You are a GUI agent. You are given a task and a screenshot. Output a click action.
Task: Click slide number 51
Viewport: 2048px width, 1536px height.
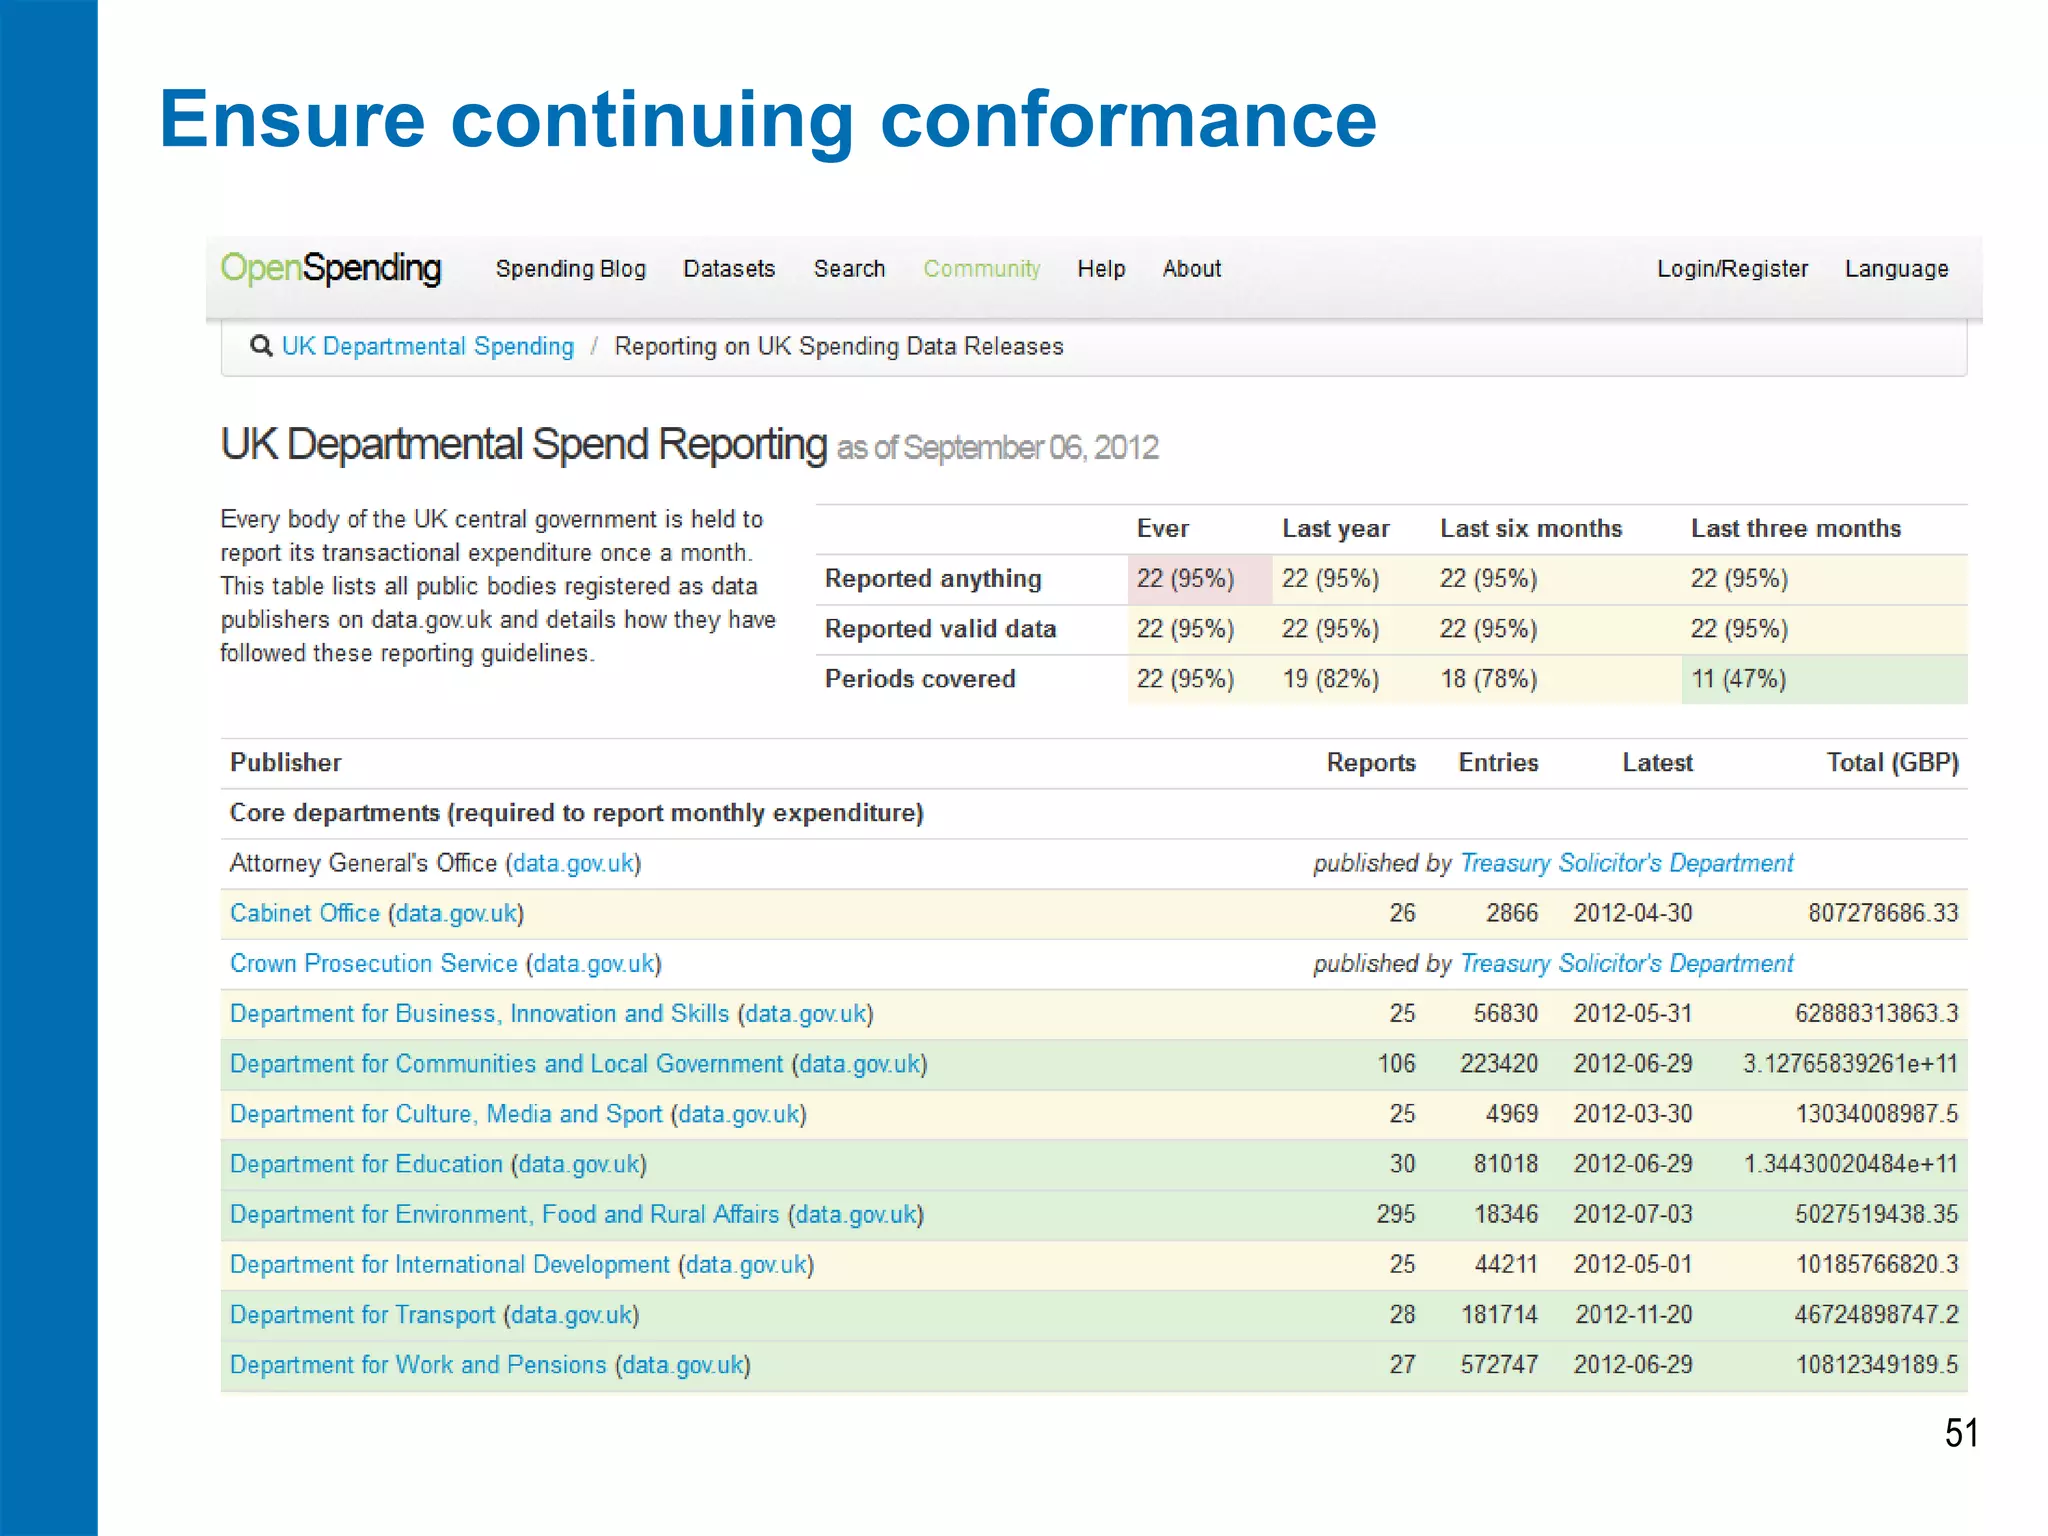1961,1433
